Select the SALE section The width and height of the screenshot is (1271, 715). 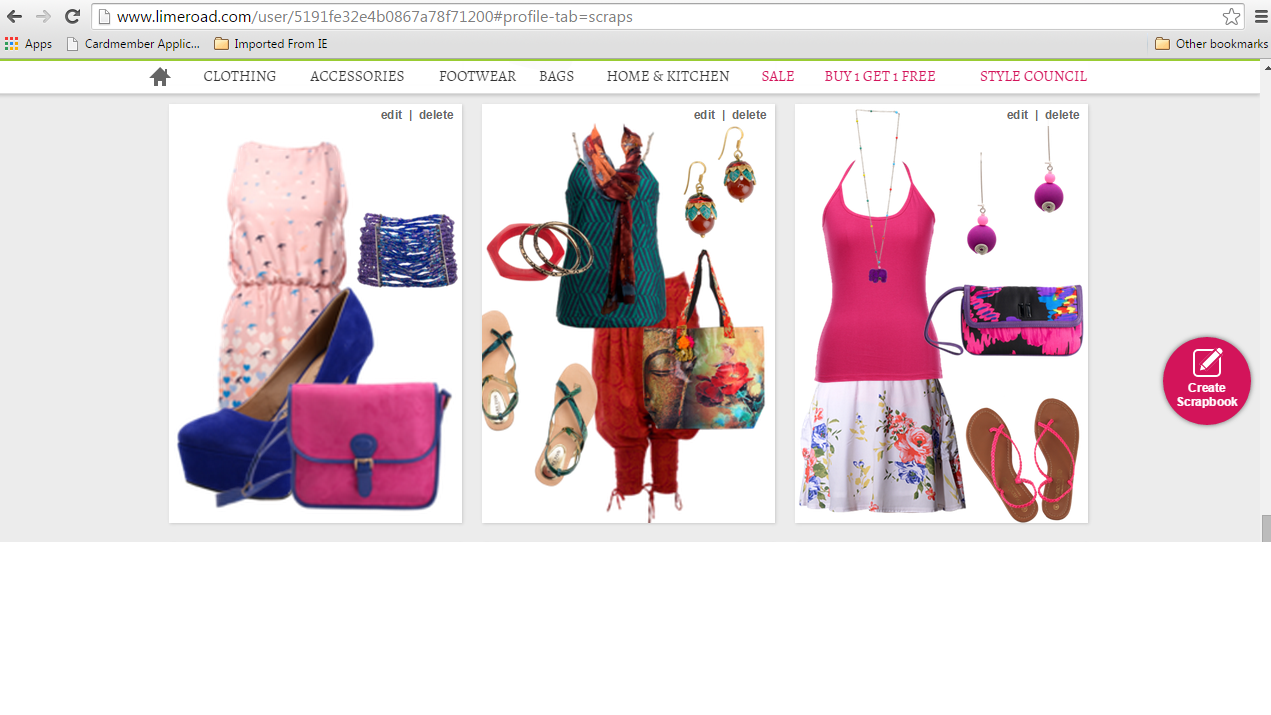(x=777, y=76)
